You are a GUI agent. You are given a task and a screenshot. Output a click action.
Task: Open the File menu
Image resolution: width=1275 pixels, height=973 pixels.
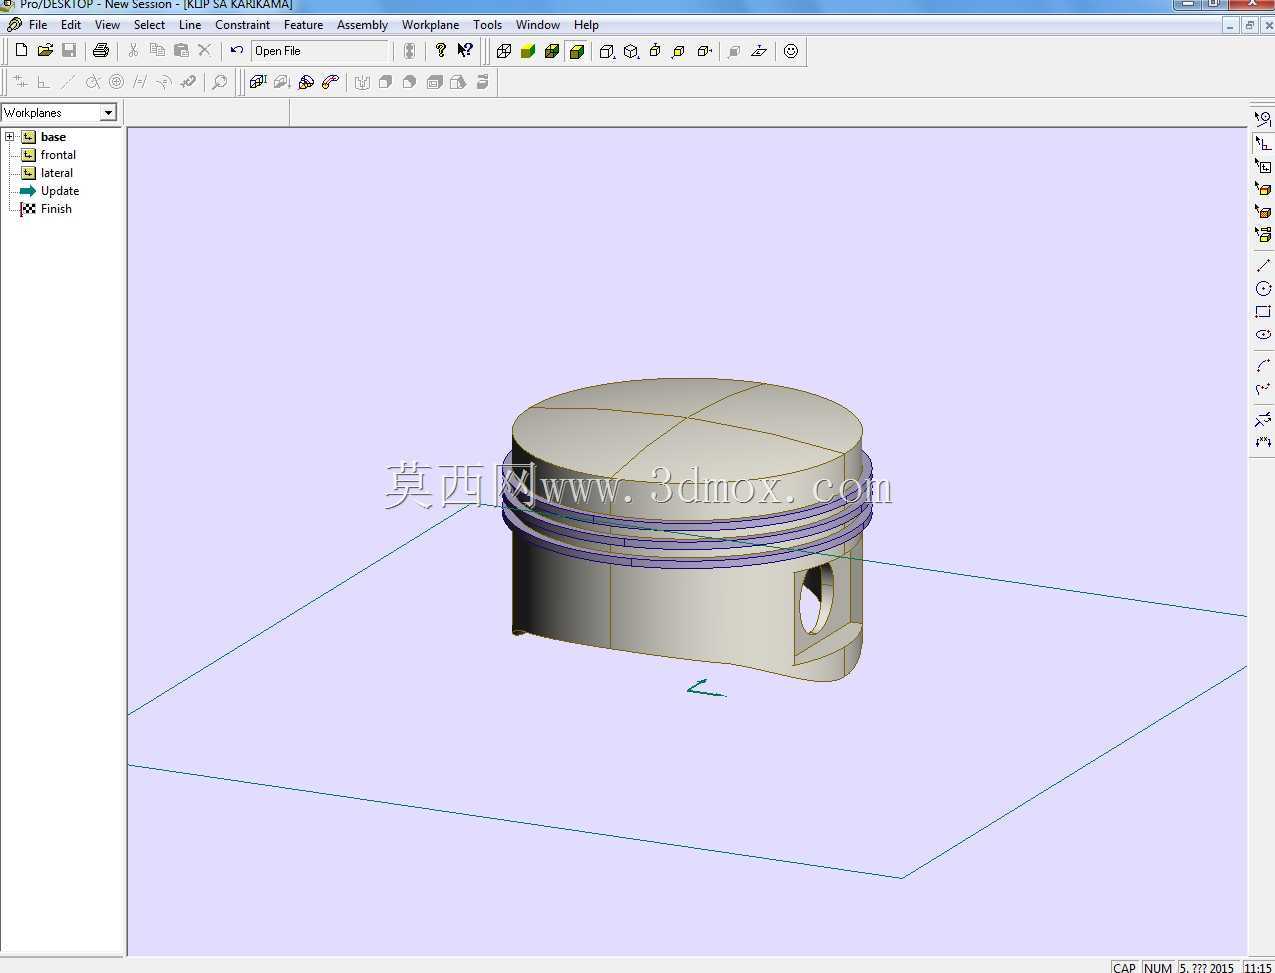38,25
